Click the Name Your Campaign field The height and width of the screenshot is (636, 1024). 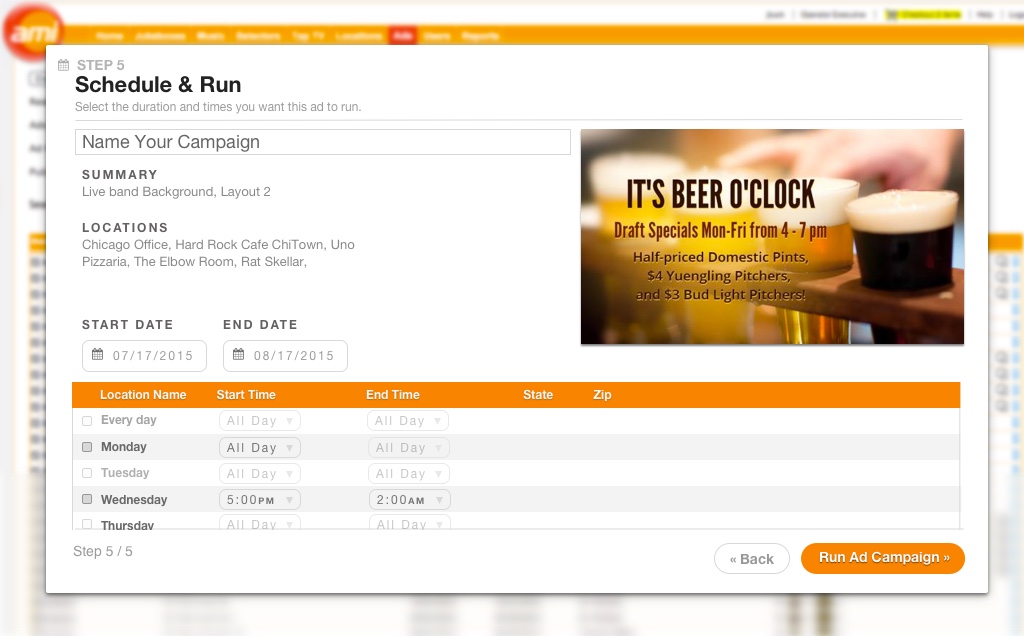pyautogui.click(x=322, y=142)
